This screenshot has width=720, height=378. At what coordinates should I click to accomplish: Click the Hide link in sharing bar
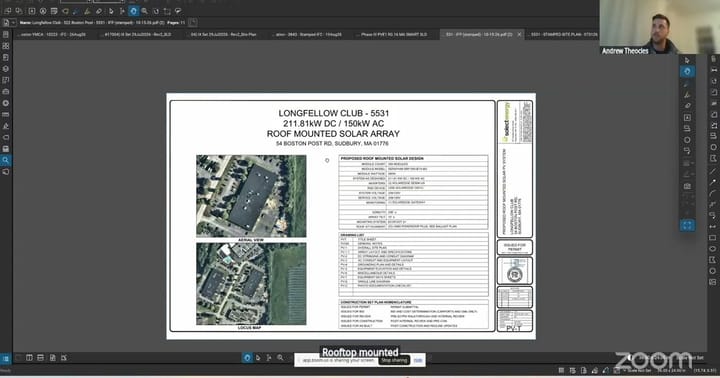pyautogui.click(x=418, y=361)
